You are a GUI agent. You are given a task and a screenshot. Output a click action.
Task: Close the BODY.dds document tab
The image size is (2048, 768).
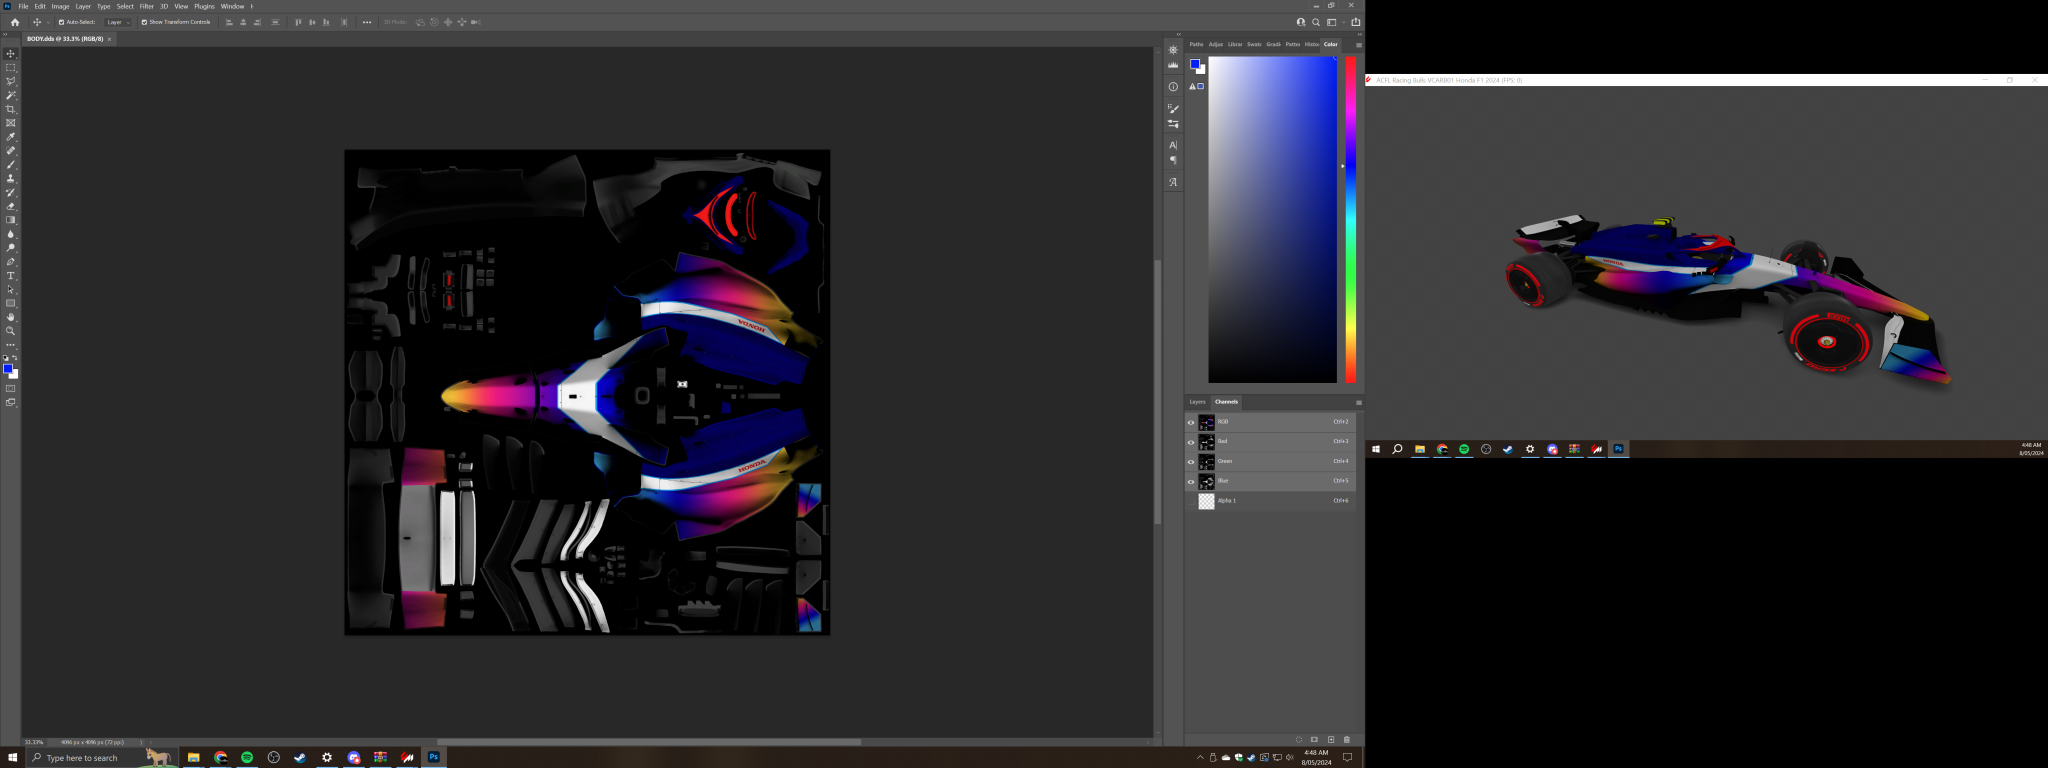(109, 39)
